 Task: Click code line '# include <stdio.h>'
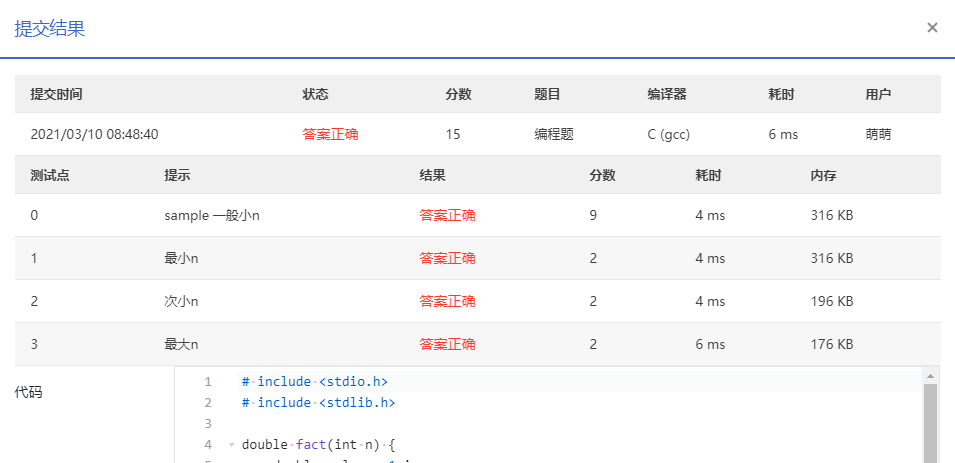(x=315, y=382)
